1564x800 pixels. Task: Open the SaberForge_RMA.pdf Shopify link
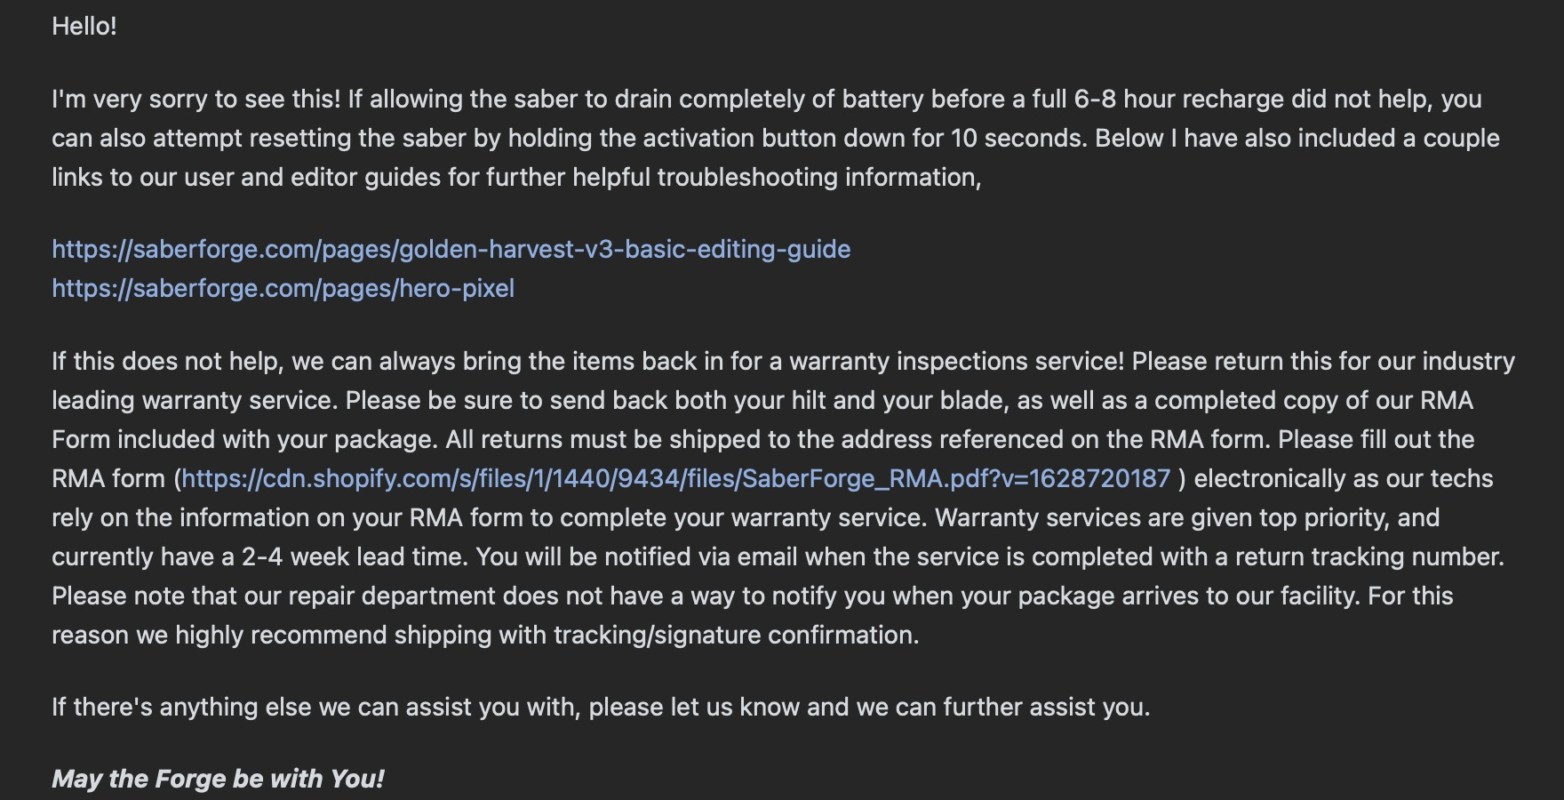675,479
